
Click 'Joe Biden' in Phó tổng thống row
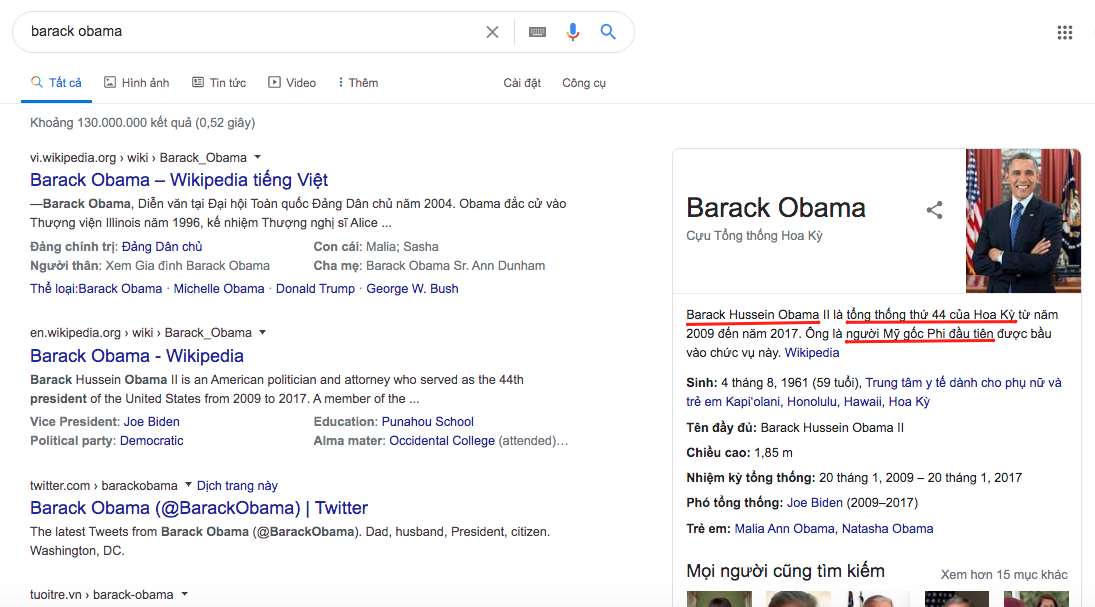[815, 503]
